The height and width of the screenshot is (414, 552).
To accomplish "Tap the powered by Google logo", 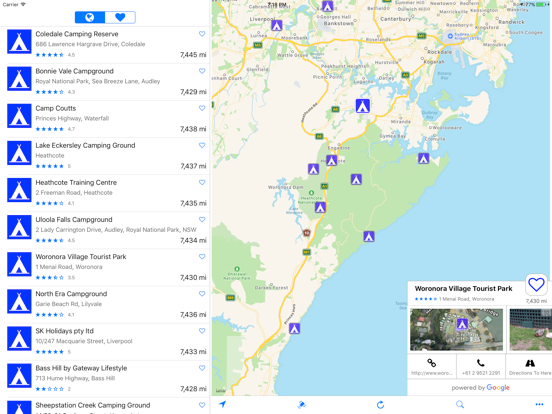I will (481, 388).
